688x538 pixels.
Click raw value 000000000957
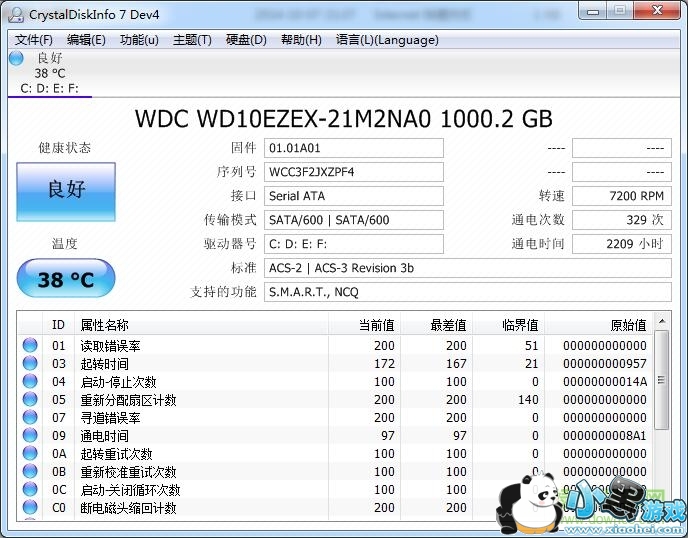[x=605, y=363]
